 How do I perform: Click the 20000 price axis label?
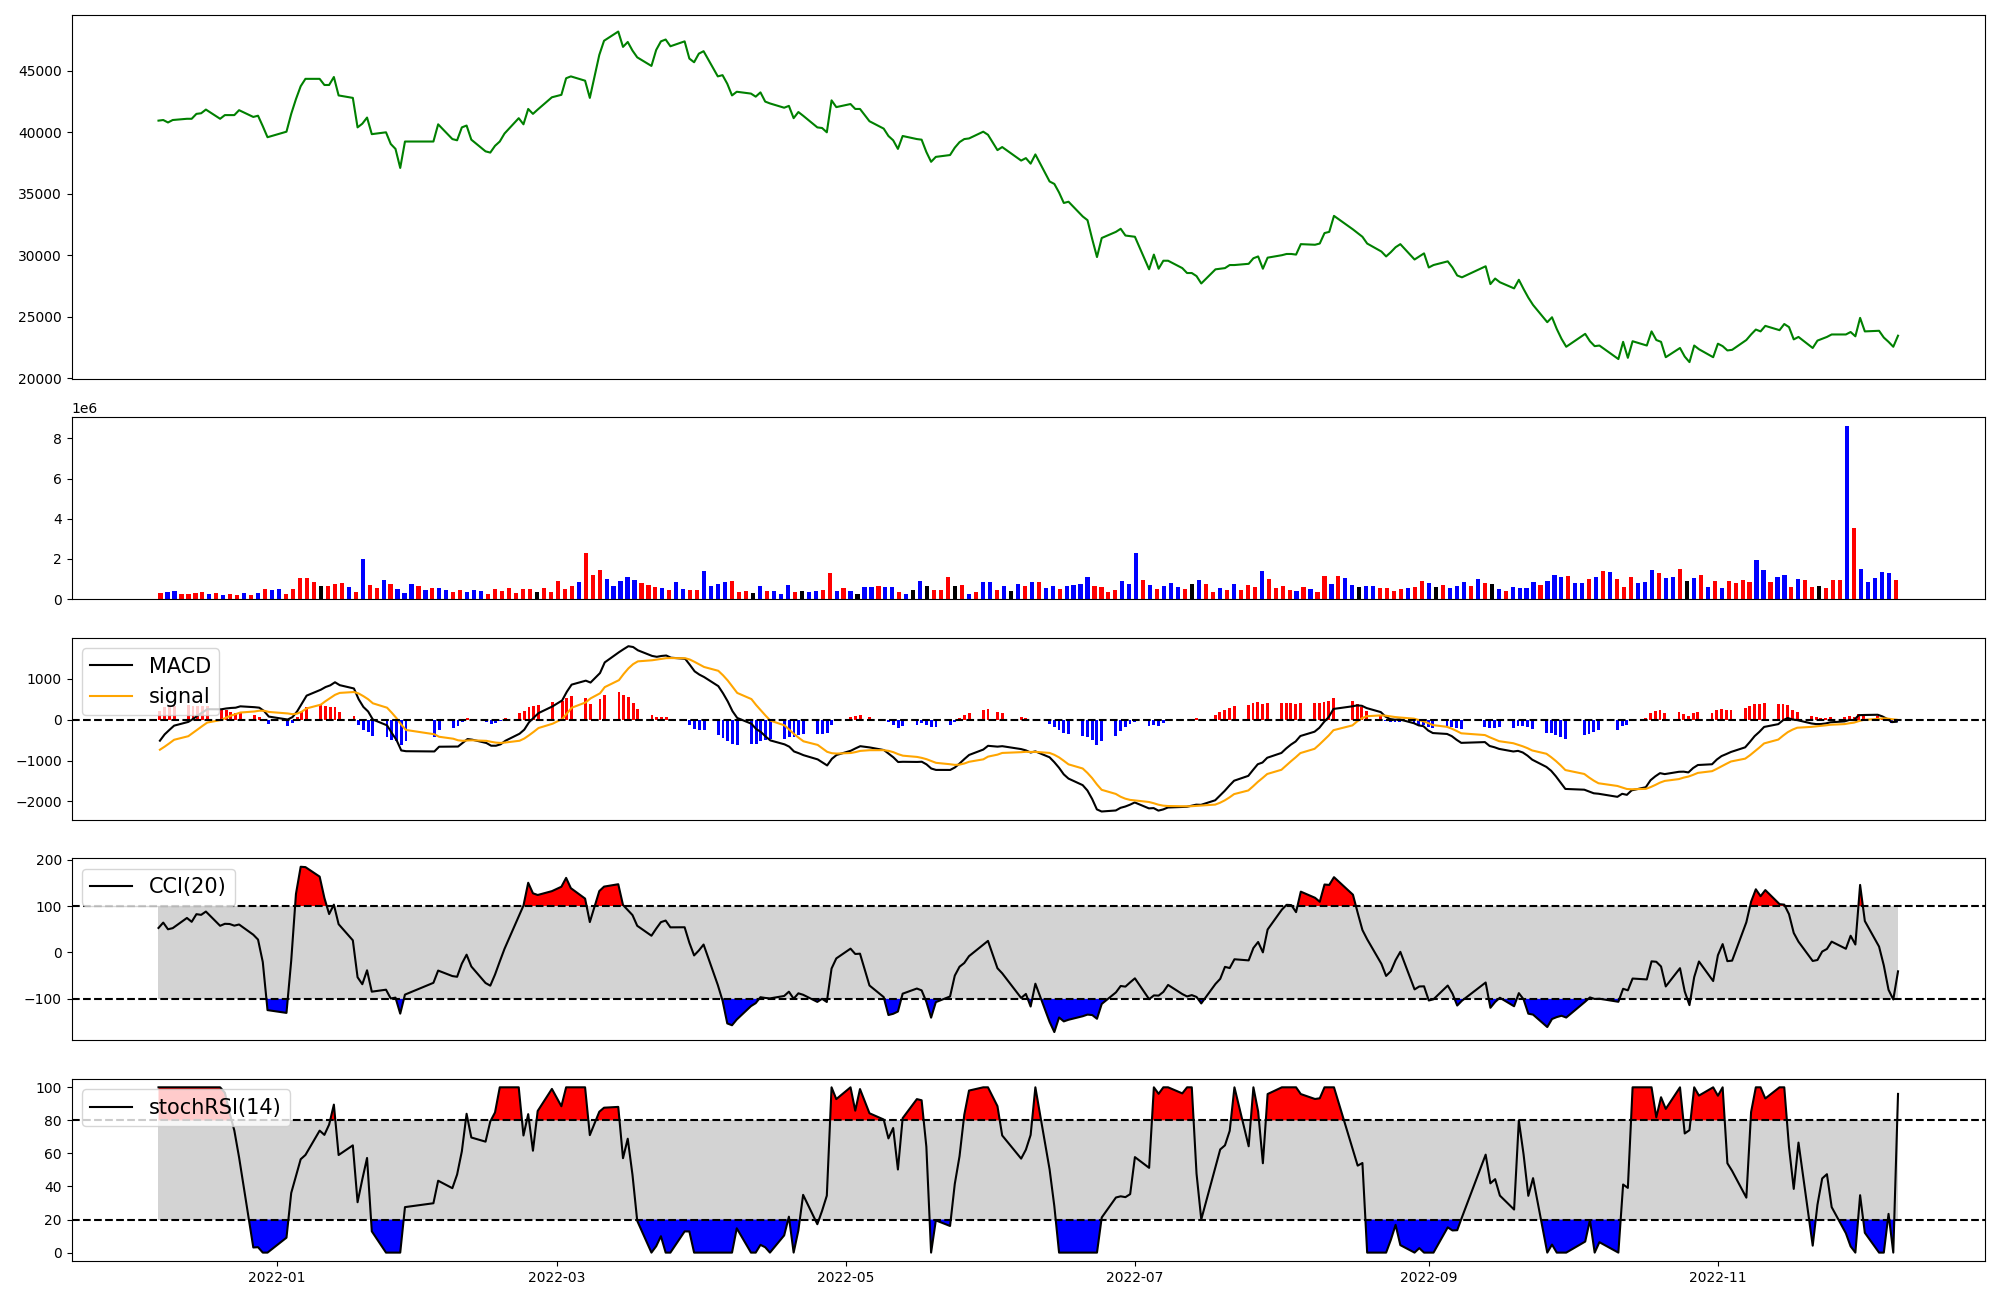[x=40, y=379]
